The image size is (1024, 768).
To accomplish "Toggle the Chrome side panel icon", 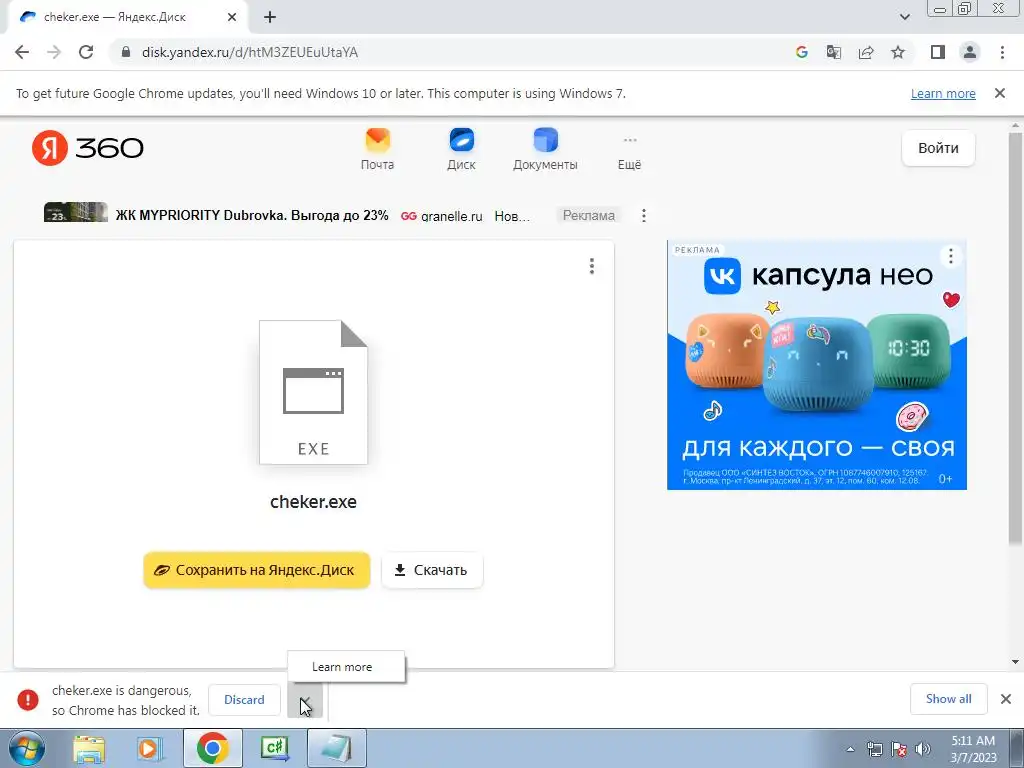I will coord(938,52).
